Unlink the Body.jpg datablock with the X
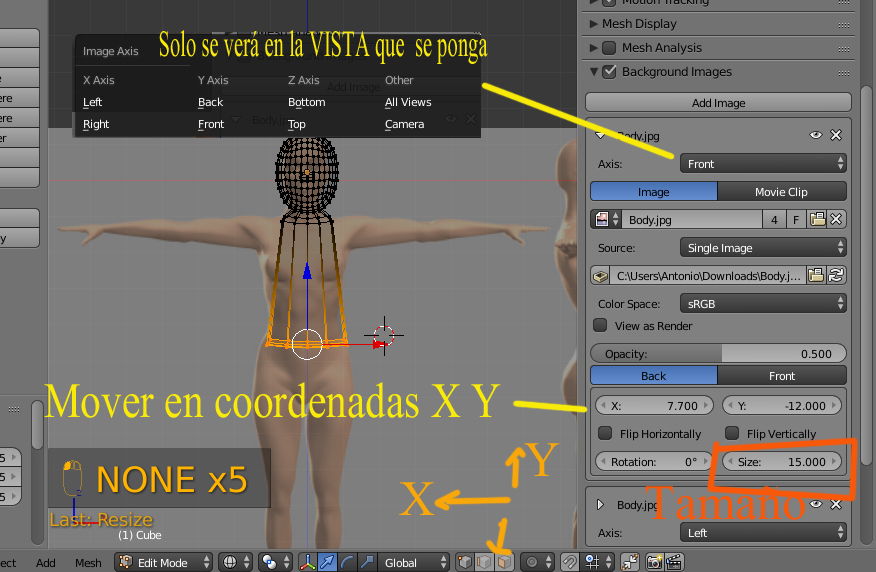The image size is (876, 572). click(836, 220)
